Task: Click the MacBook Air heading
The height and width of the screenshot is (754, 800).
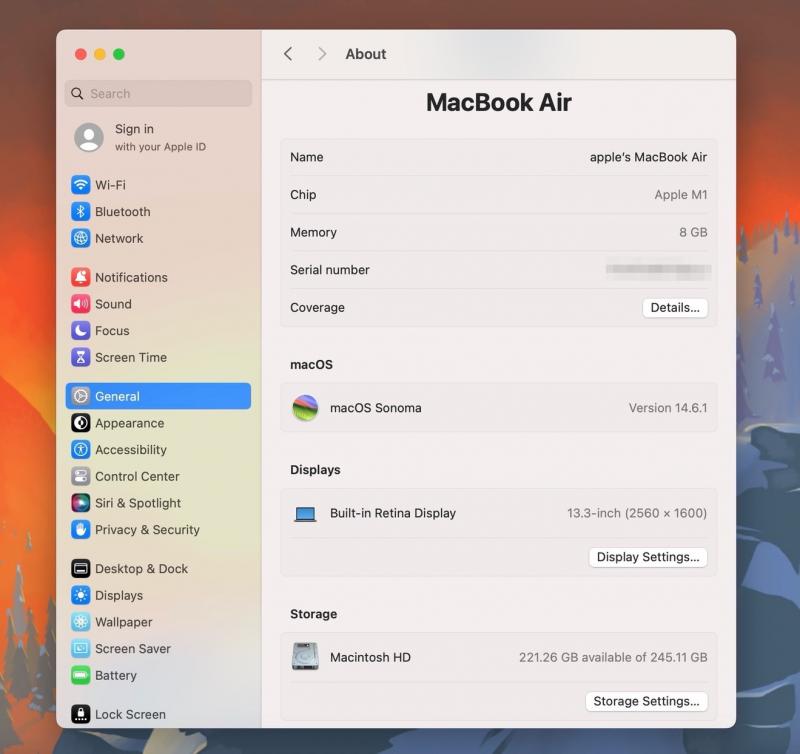Action: pyautogui.click(x=498, y=103)
